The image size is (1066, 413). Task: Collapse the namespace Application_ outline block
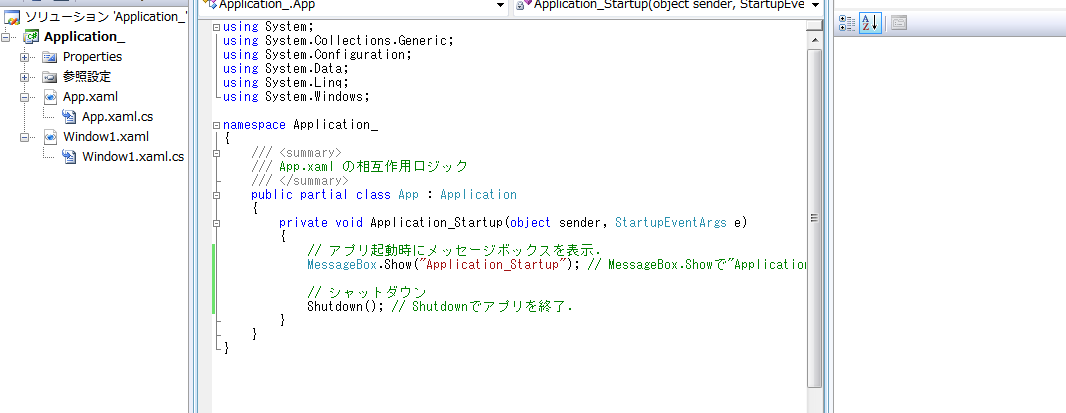tap(216, 125)
